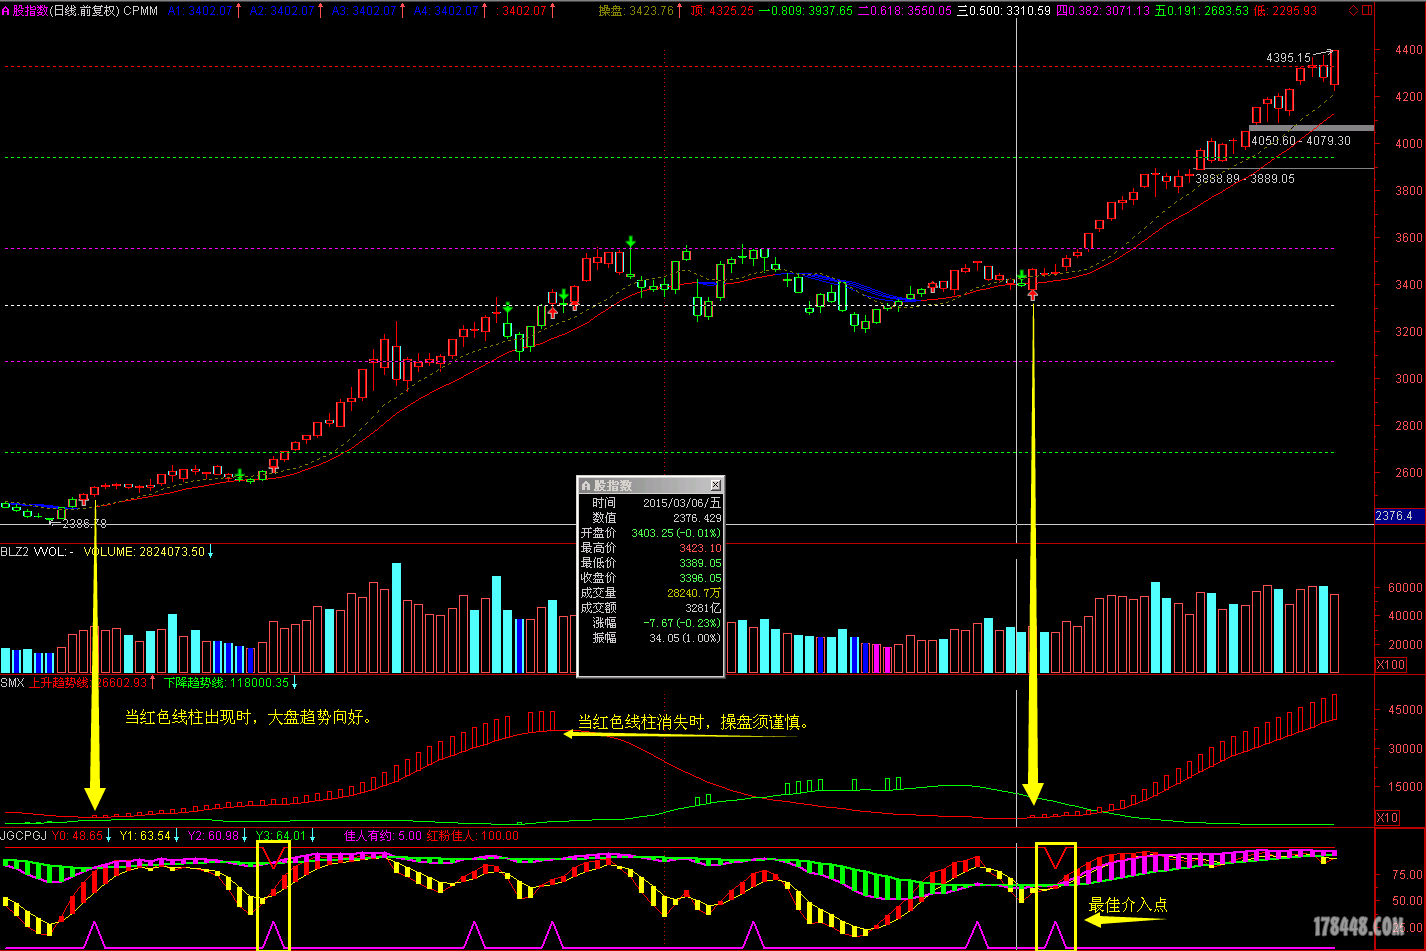Click the 75.00 JGCPGJ axis label
Viewport: 1426px width, 951px height.
click(1407, 875)
